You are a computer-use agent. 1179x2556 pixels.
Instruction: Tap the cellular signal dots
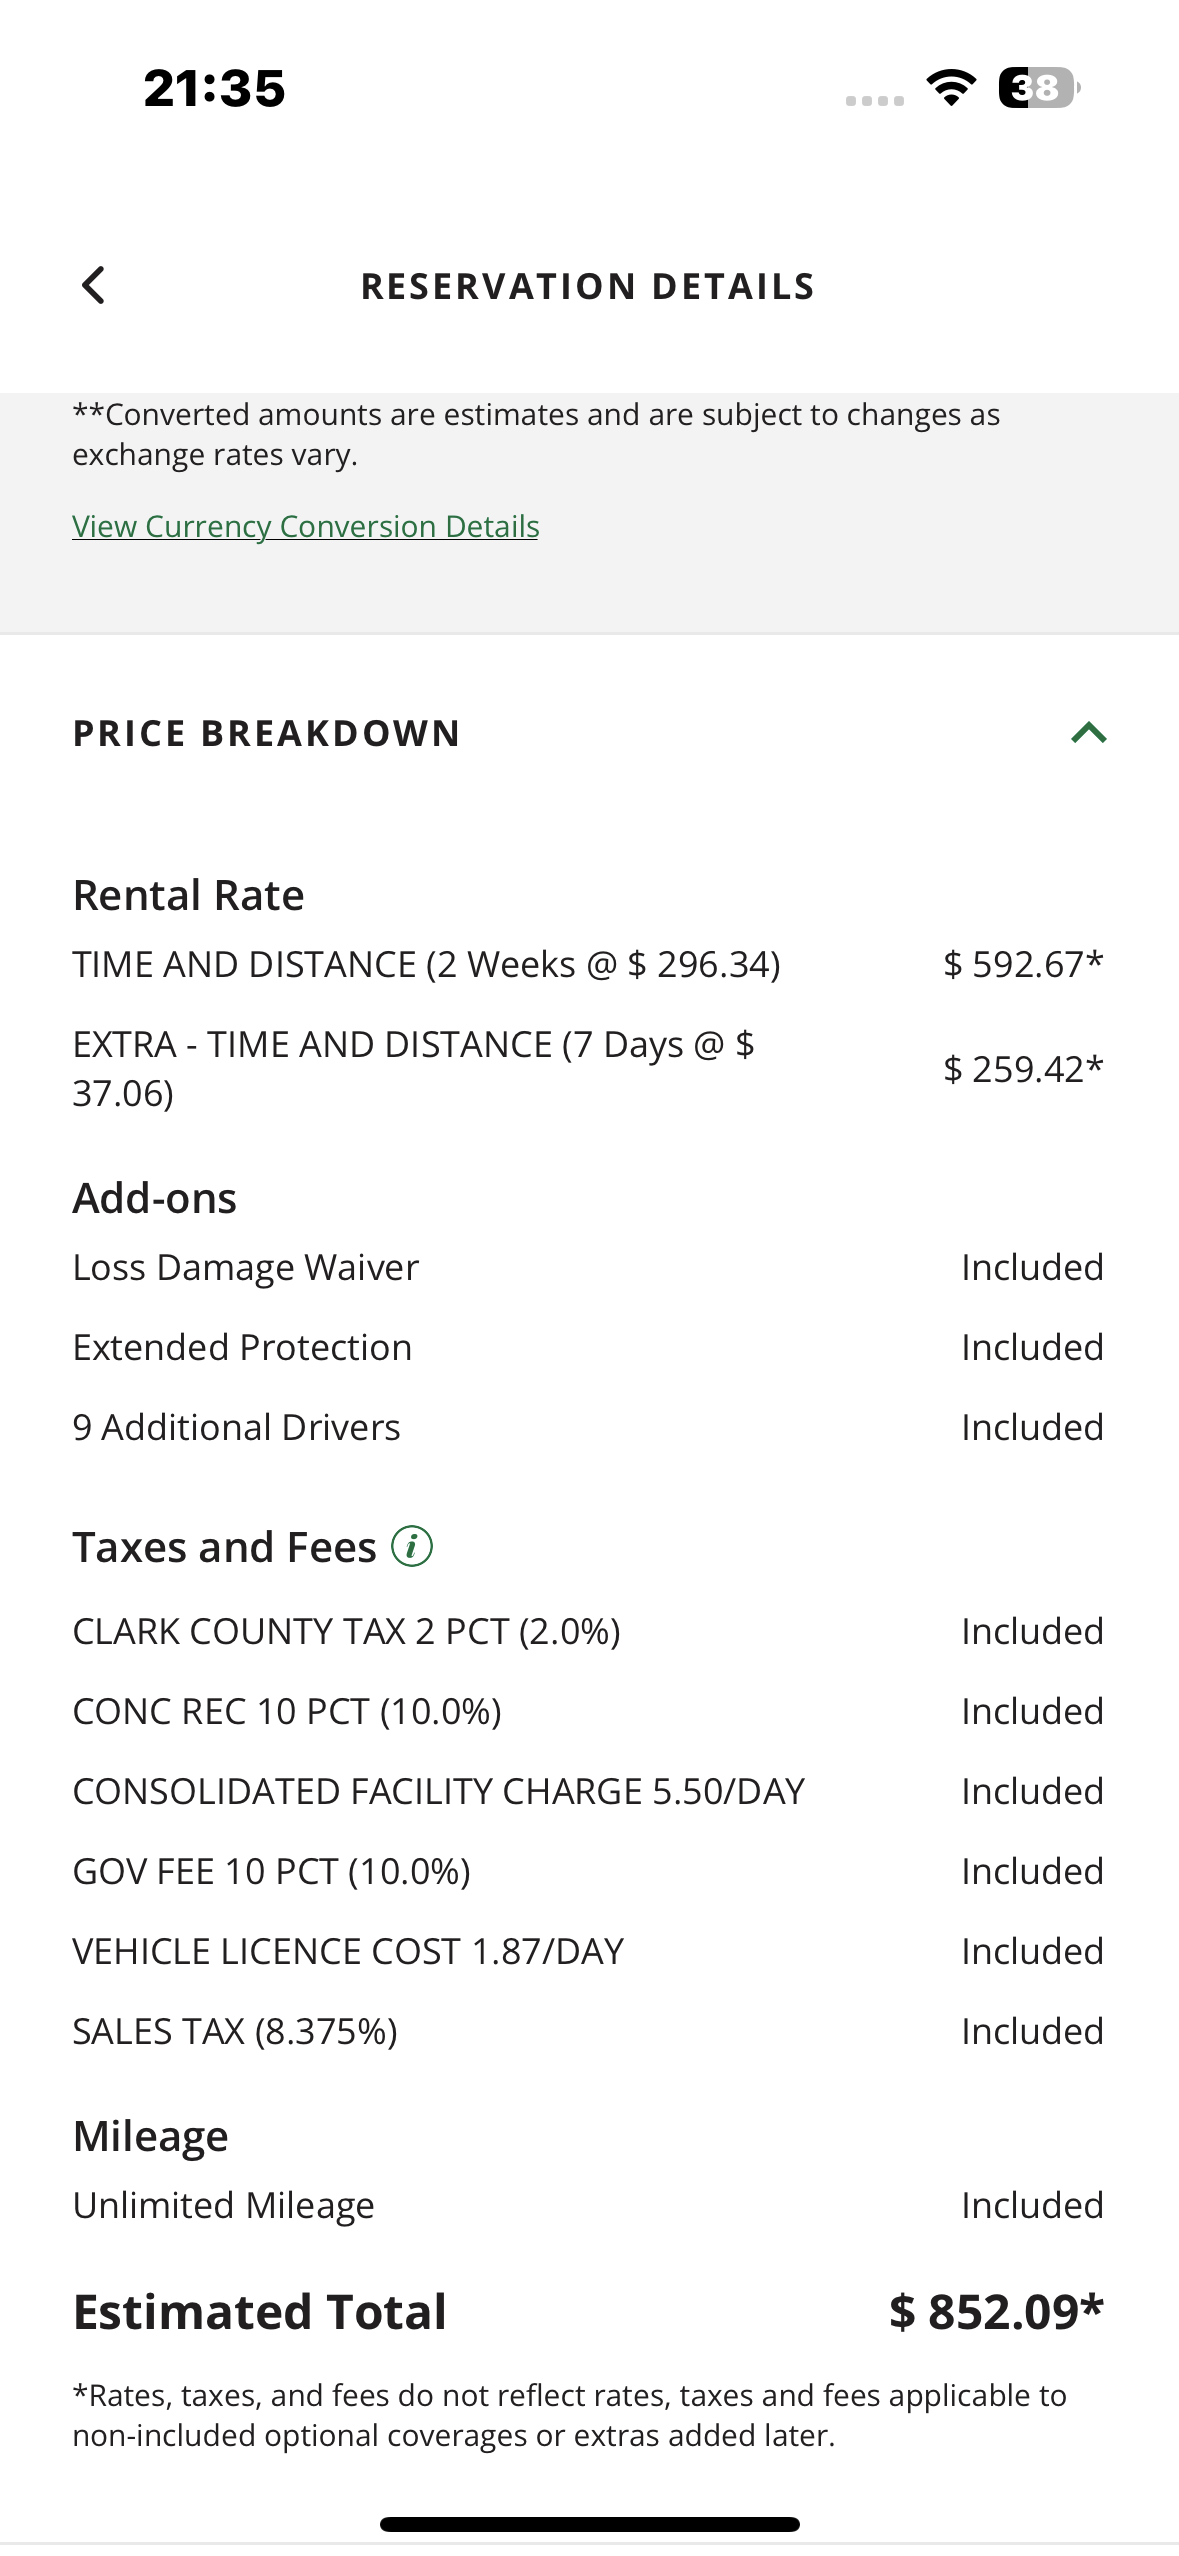(874, 100)
